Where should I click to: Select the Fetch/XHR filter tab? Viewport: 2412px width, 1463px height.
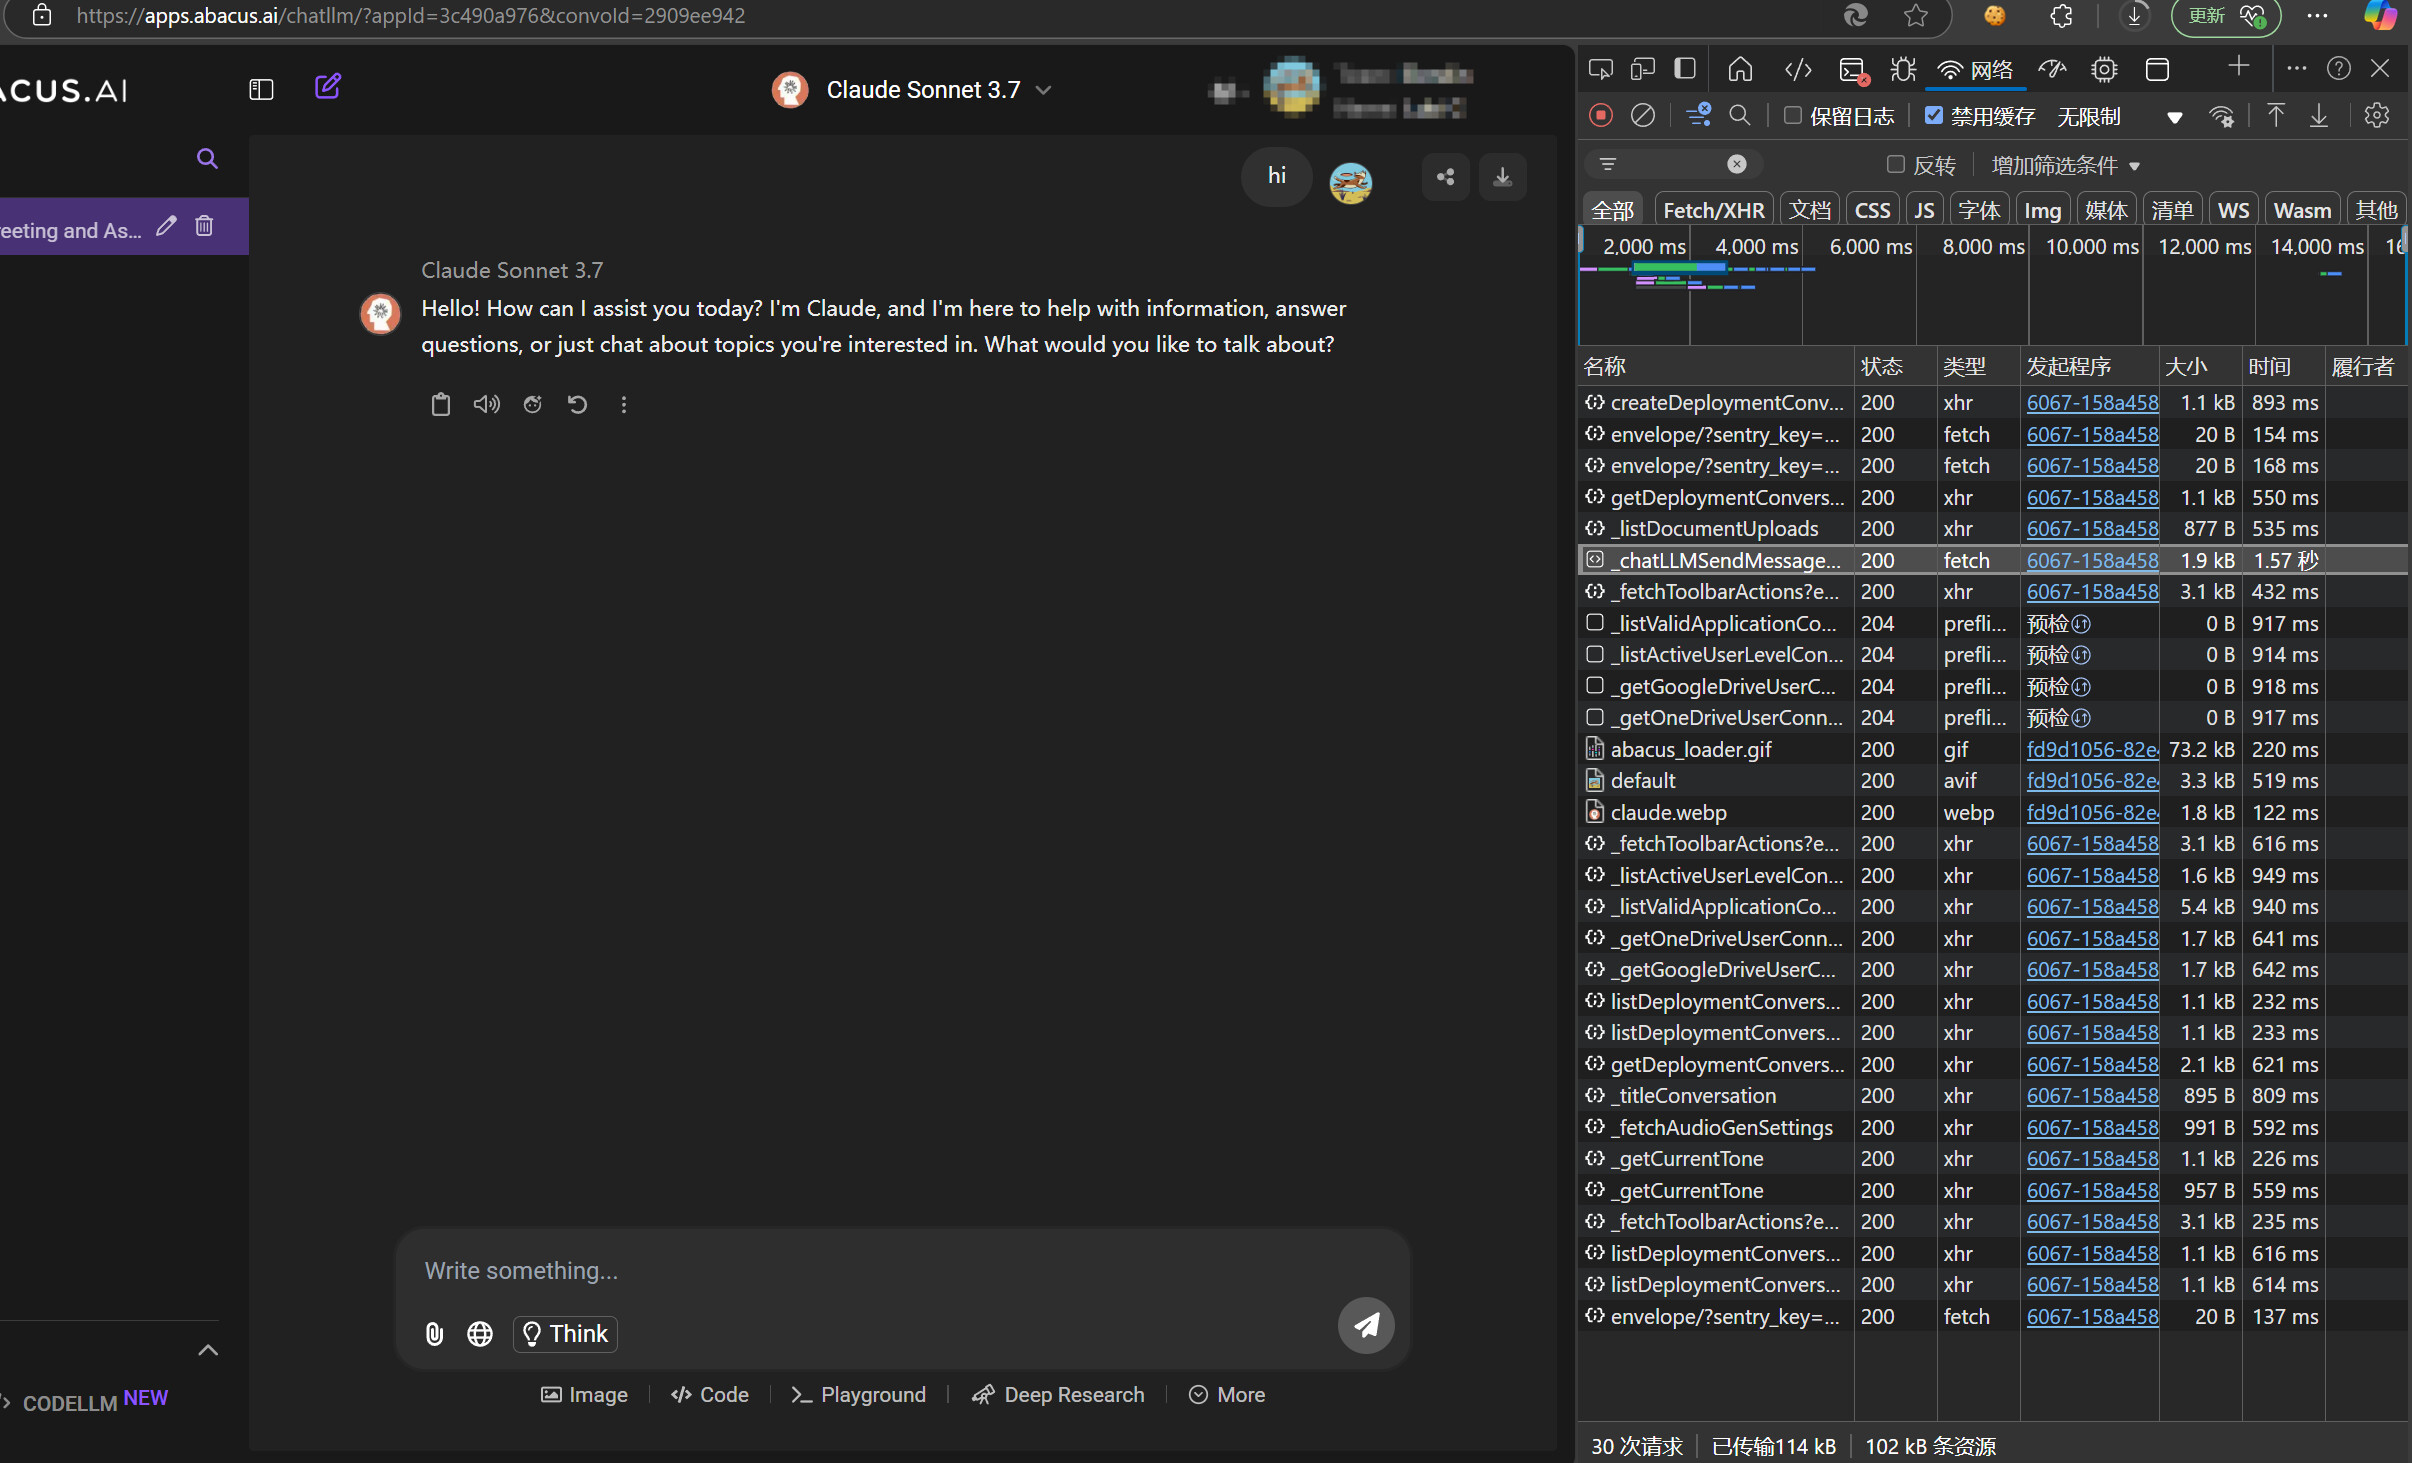click(1713, 210)
